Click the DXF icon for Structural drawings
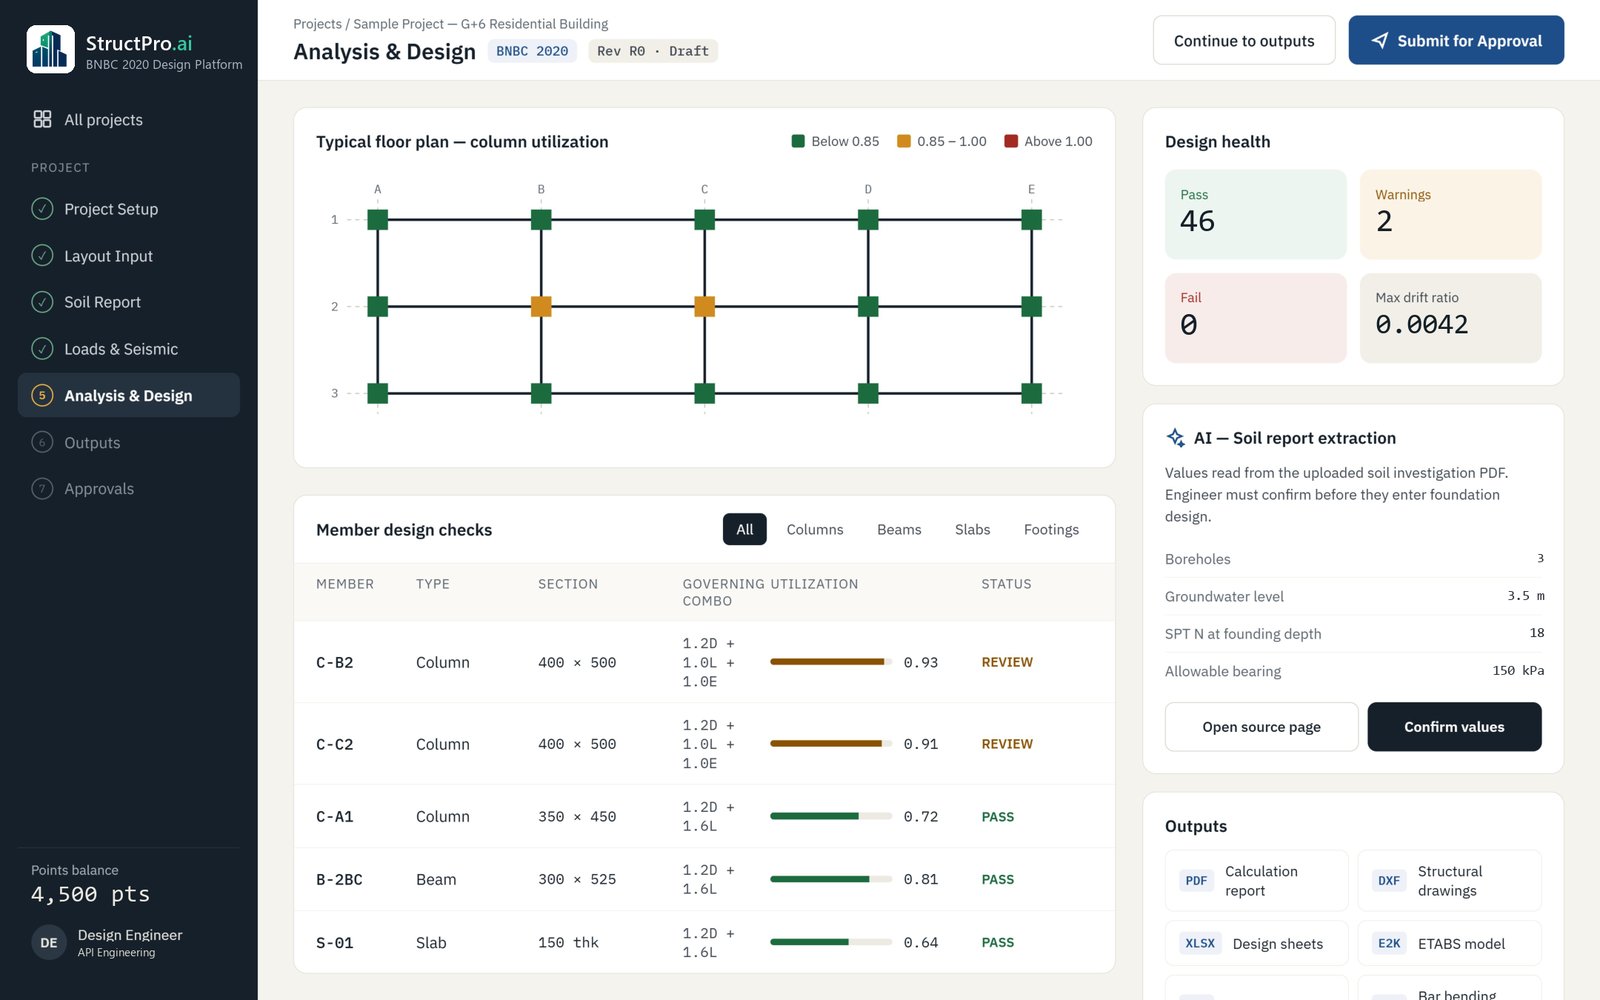This screenshot has height=1000, width=1600. [1389, 881]
